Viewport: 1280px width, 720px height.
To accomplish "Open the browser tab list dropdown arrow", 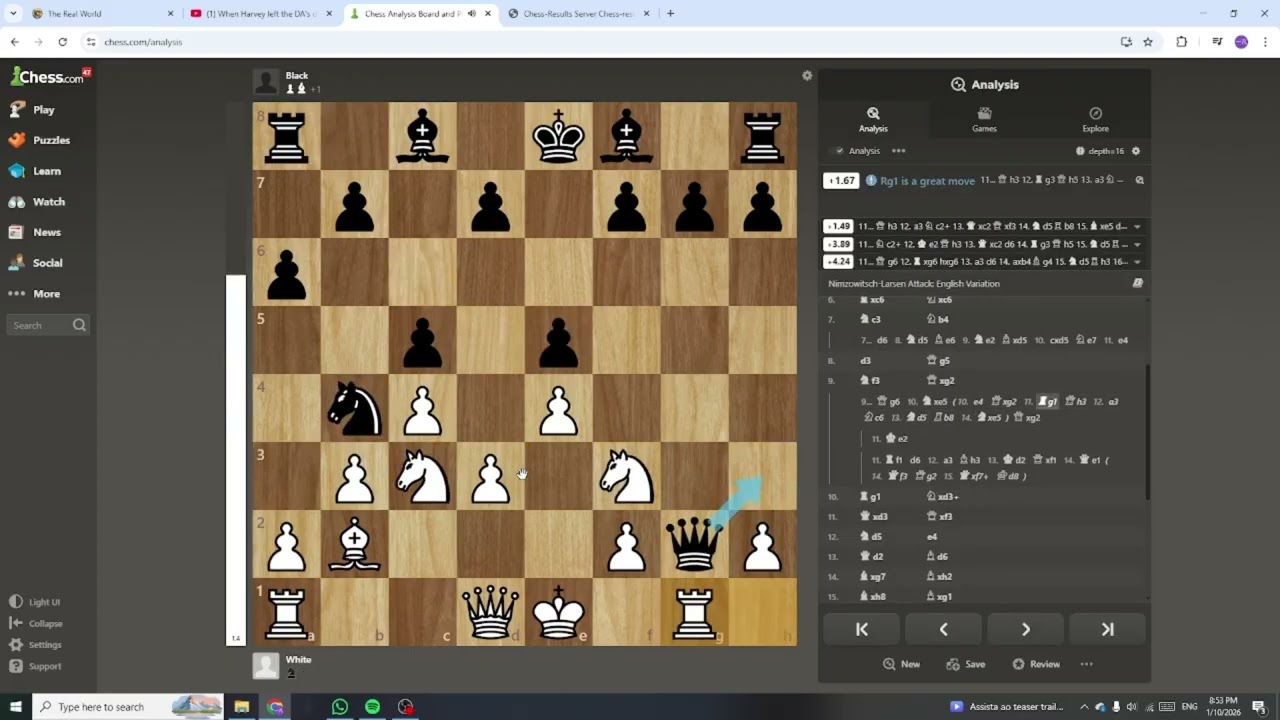I will pos(13,14).
